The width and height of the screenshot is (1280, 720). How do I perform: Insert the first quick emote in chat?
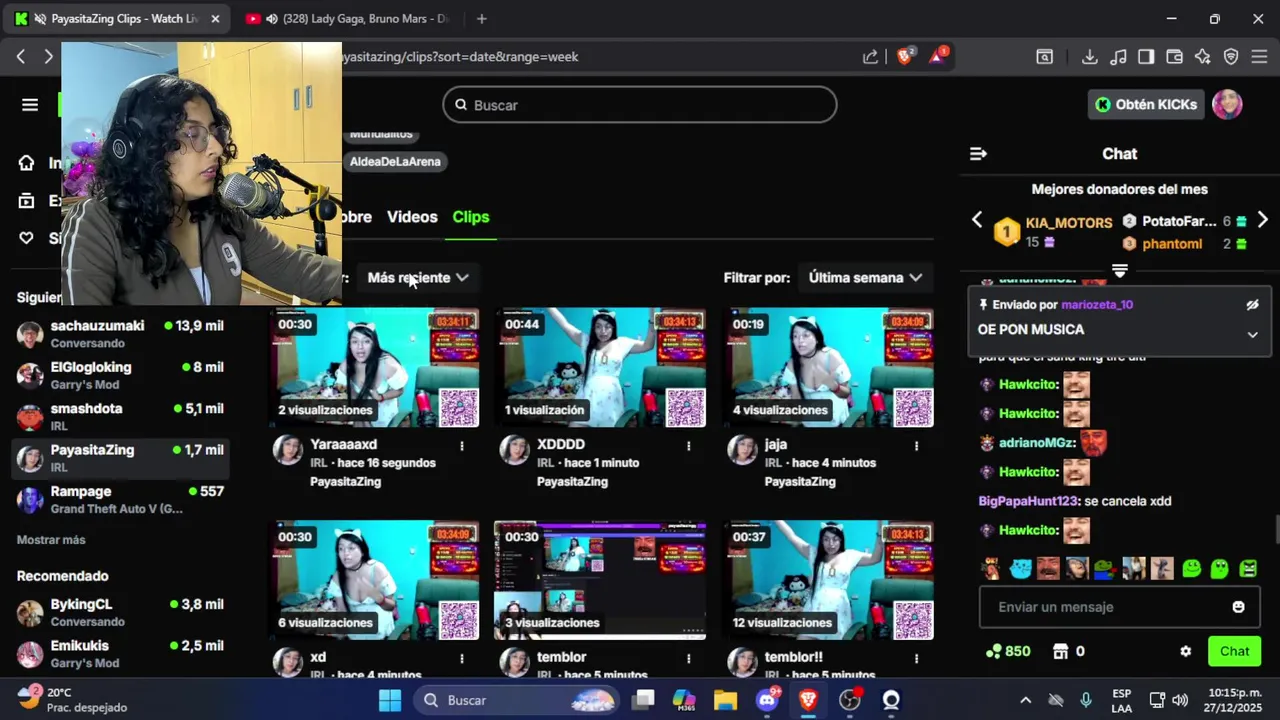pyautogui.click(x=991, y=569)
